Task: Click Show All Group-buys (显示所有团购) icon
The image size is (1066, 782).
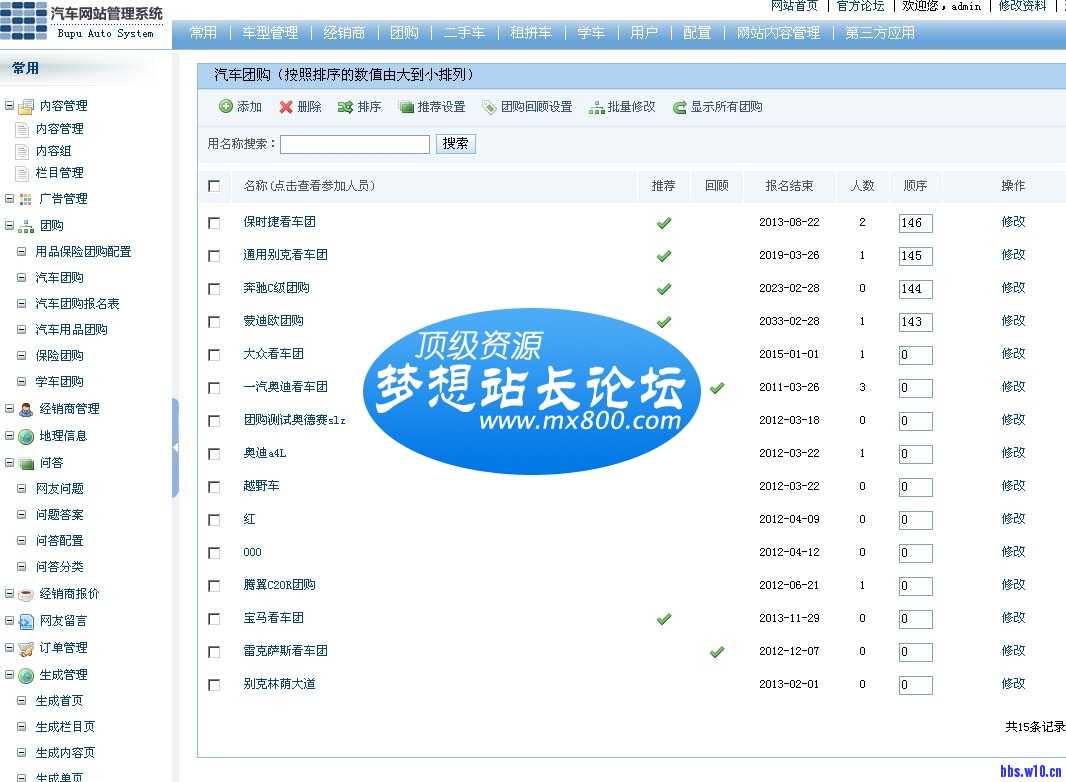Action: click(679, 107)
